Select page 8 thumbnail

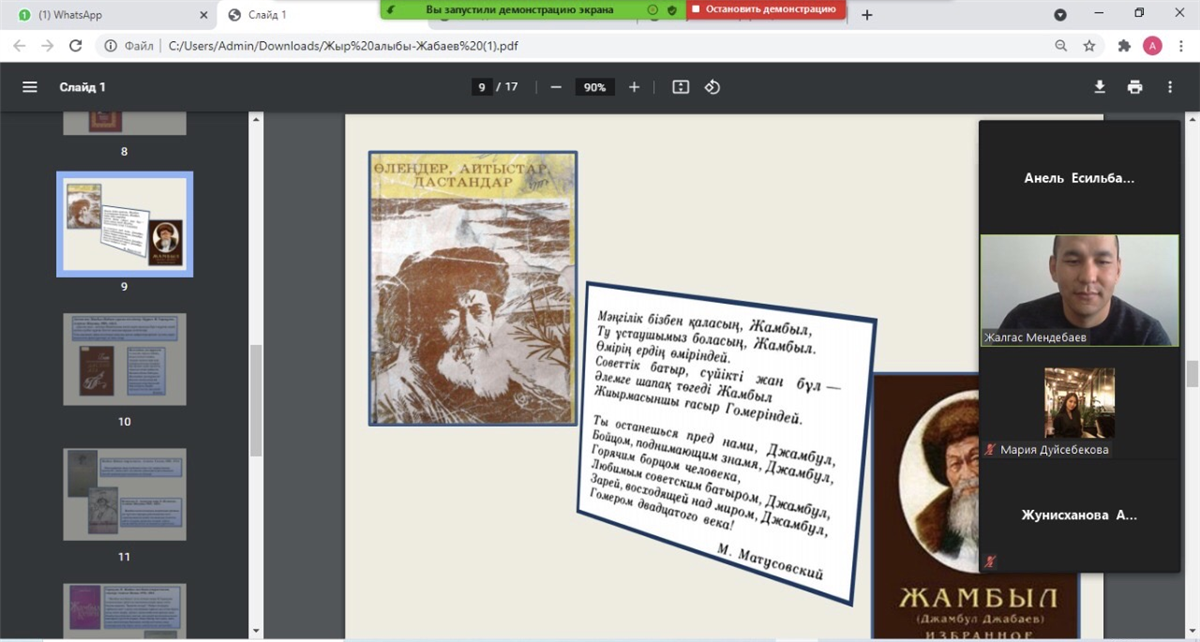pyautogui.click(x=124, y=123)
